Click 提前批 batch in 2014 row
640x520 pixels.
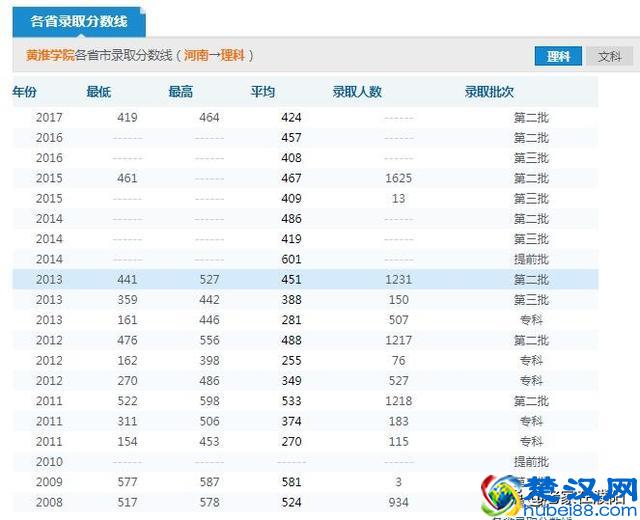pyautogui.click(x=531, y=259)
